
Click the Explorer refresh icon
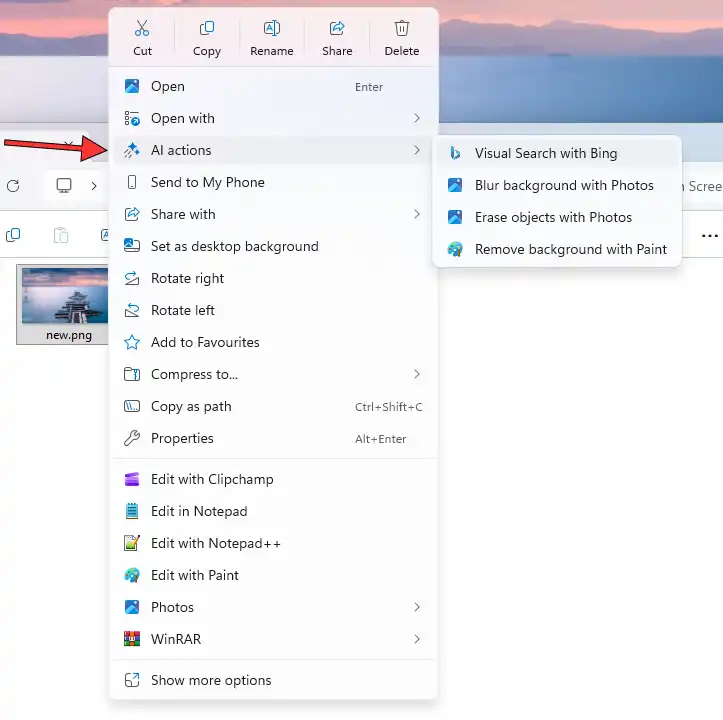(13, 186)
